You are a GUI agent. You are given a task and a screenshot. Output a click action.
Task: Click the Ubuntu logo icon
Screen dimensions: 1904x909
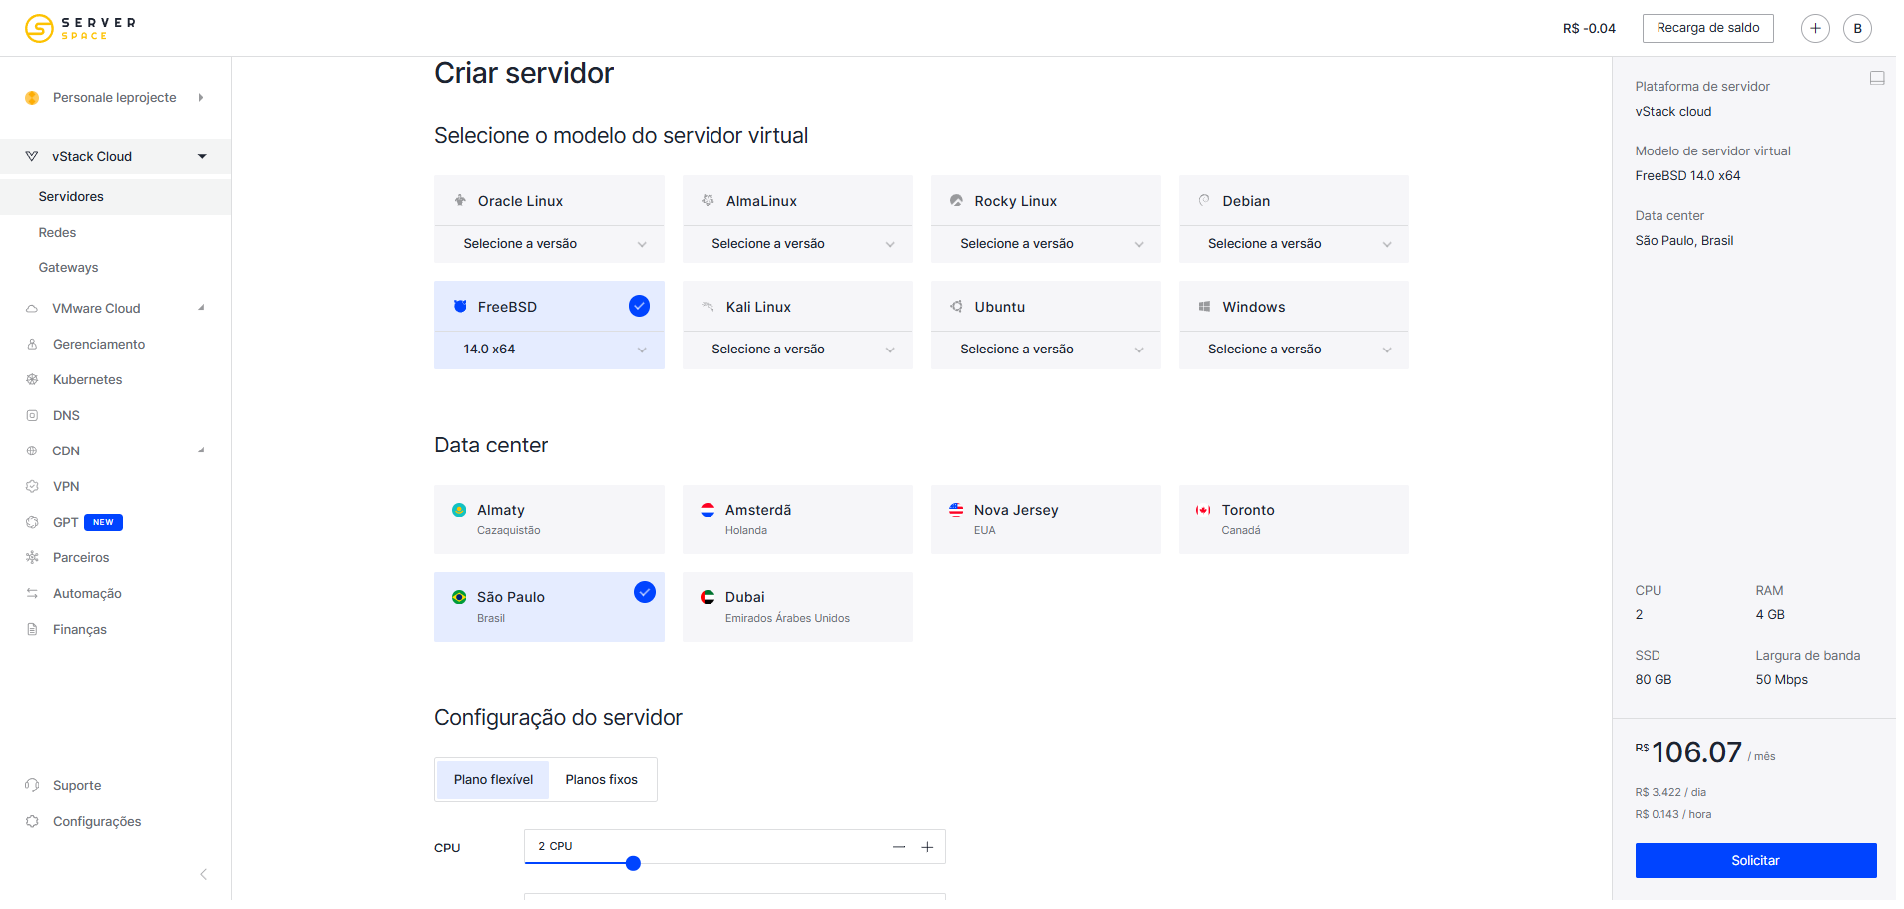tap(956, 306)
